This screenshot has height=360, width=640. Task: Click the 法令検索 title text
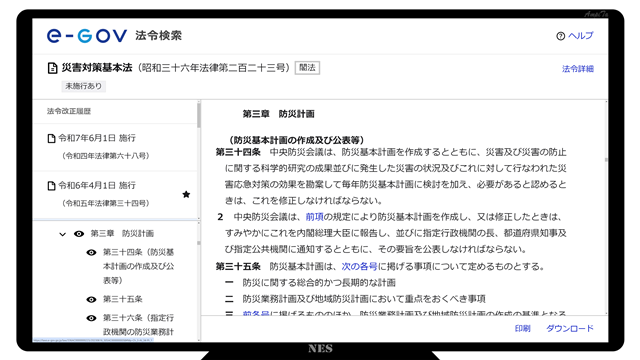(158, 36)
